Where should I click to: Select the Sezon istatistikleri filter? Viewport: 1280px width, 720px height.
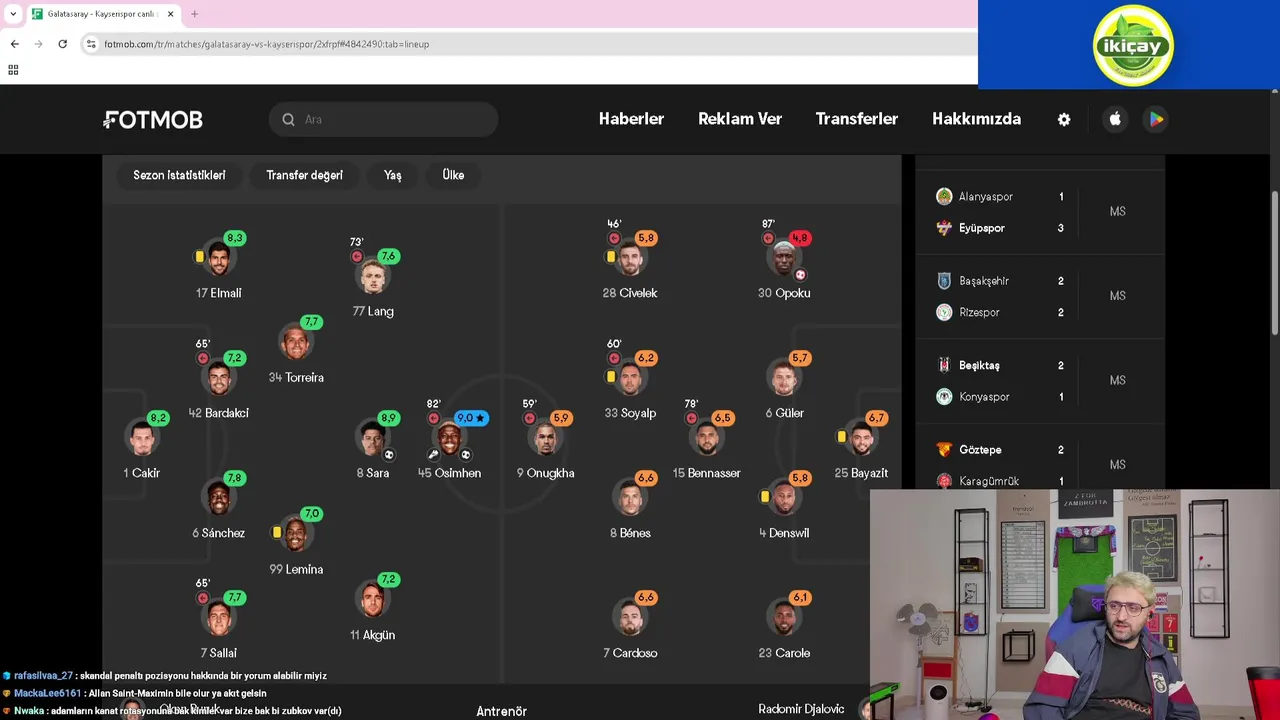pyautogui.click(x=179, y=175)
